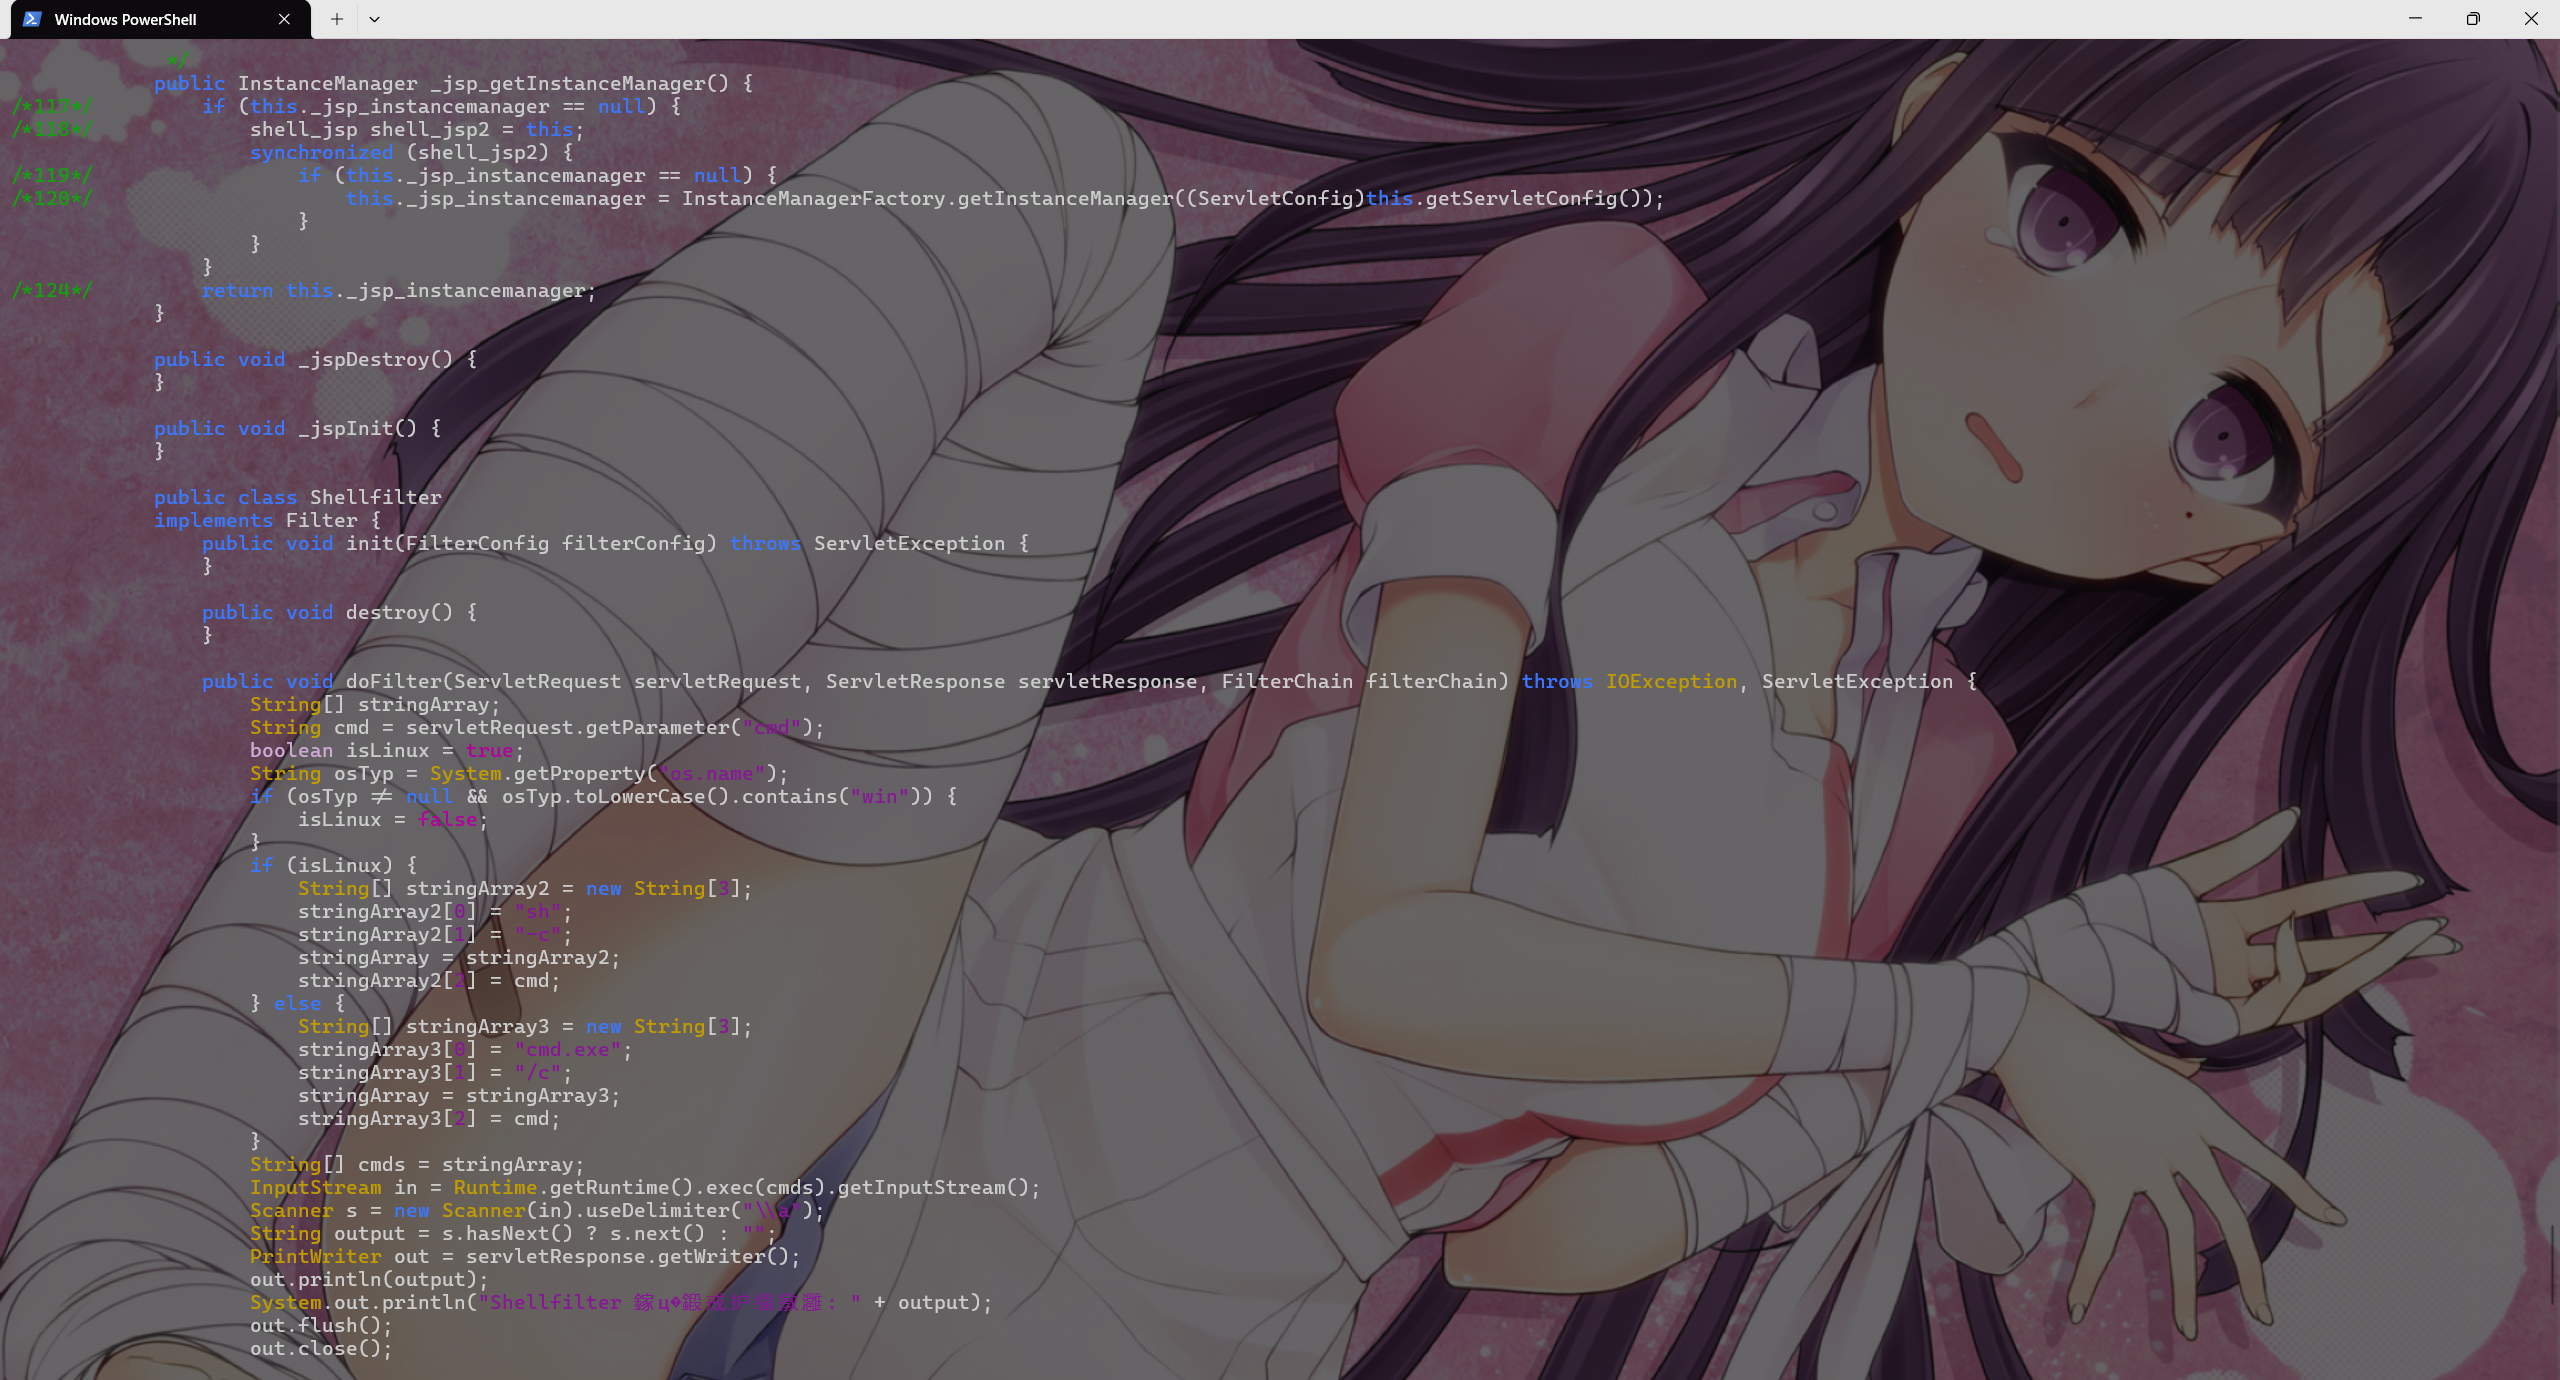The image size is (2560, 1380).
Task: Close the Windows PowerShell tab
Action: click(284, 19)
